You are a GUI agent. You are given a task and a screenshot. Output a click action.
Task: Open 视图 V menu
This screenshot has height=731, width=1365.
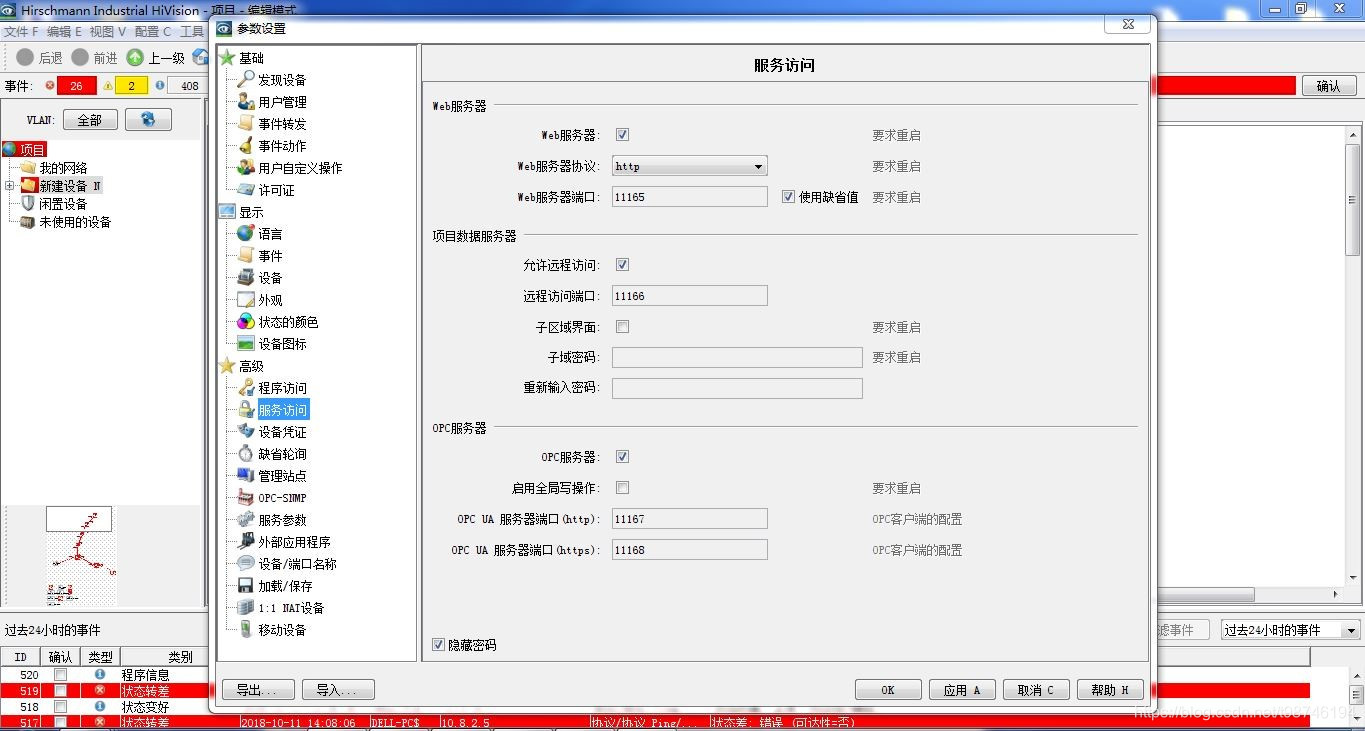108,32
